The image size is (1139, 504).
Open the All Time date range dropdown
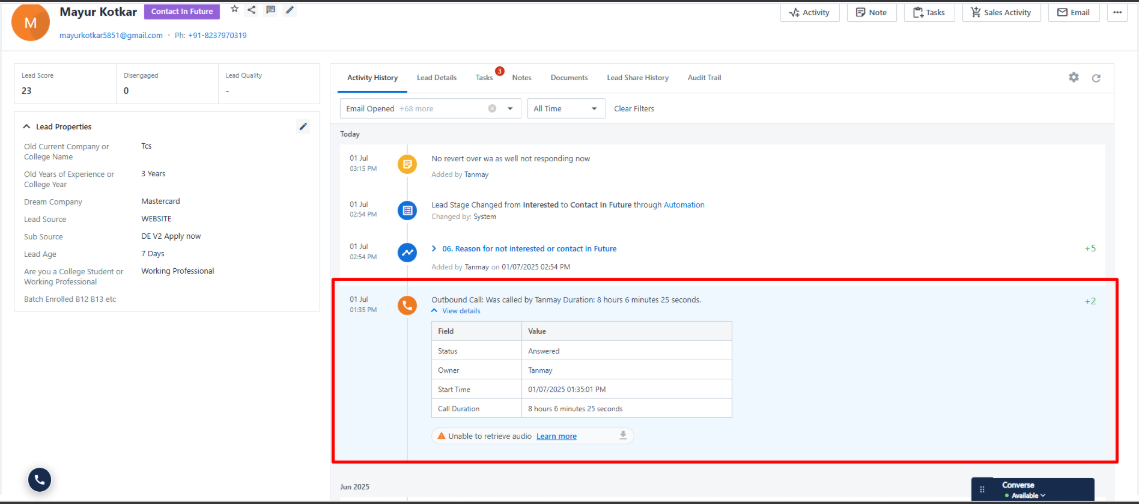click(x=567, y=108)
